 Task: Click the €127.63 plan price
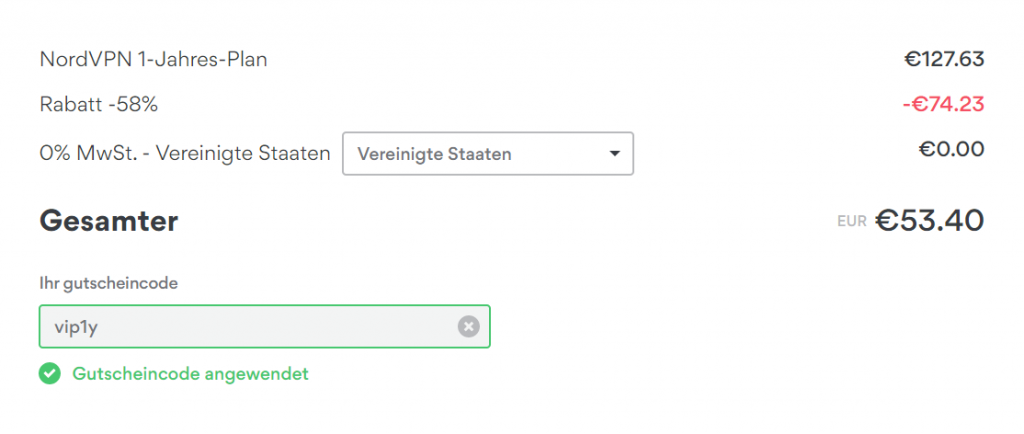[x=944, y=60]
